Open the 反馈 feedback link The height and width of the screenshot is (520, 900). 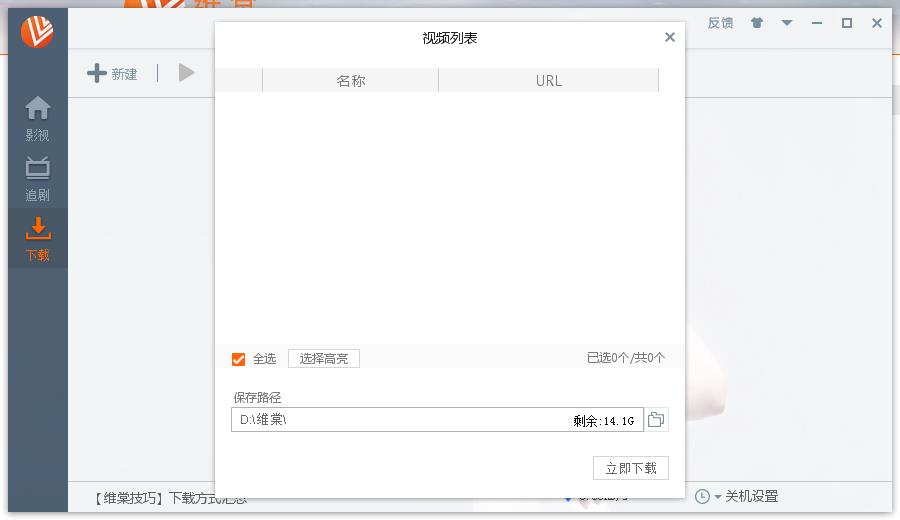[720, 23]
